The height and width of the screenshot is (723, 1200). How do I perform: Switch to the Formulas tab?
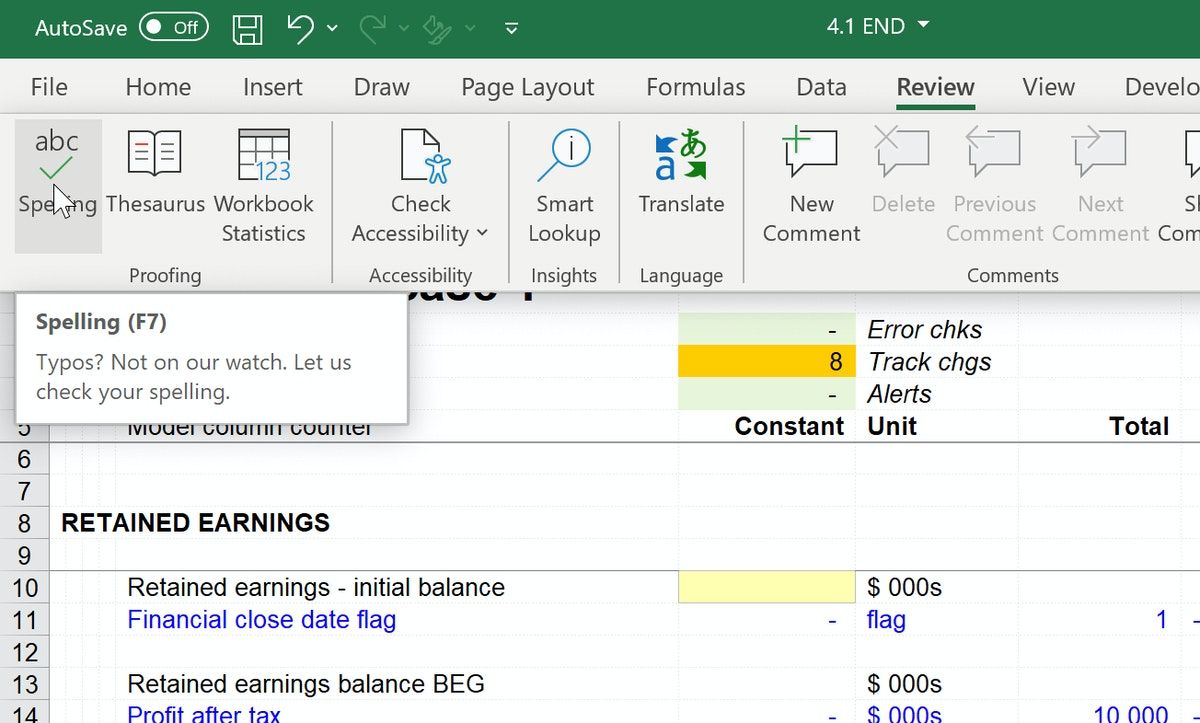[695, 88]
